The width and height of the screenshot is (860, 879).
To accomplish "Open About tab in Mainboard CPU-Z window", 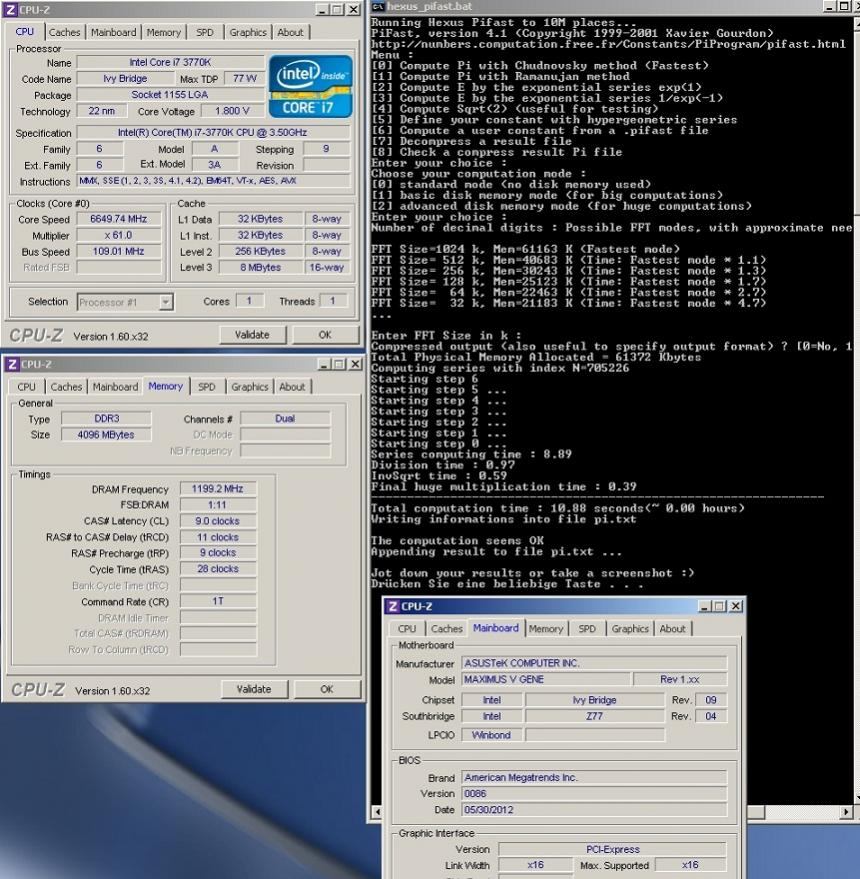I will 673,629.
